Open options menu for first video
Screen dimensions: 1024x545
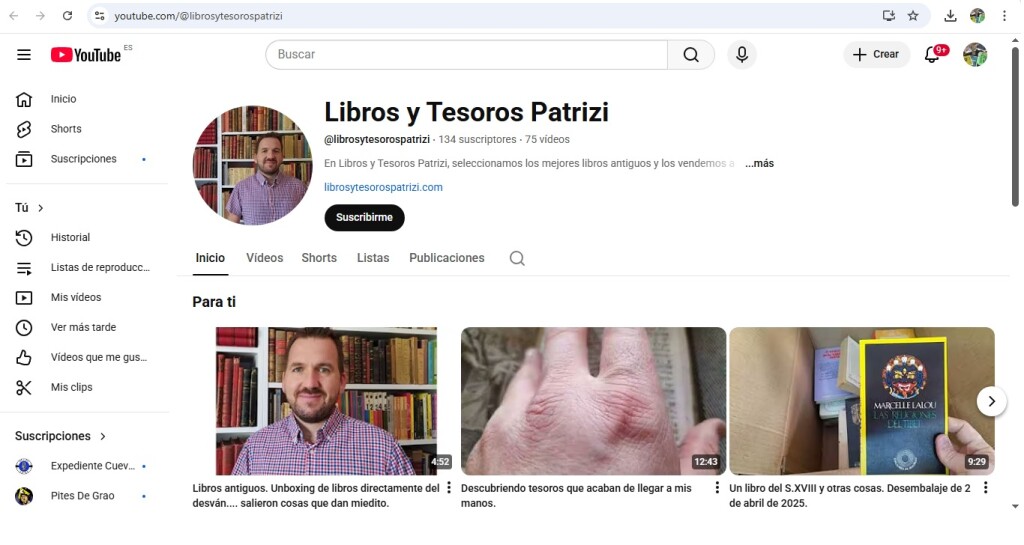(x=449, y=488)
